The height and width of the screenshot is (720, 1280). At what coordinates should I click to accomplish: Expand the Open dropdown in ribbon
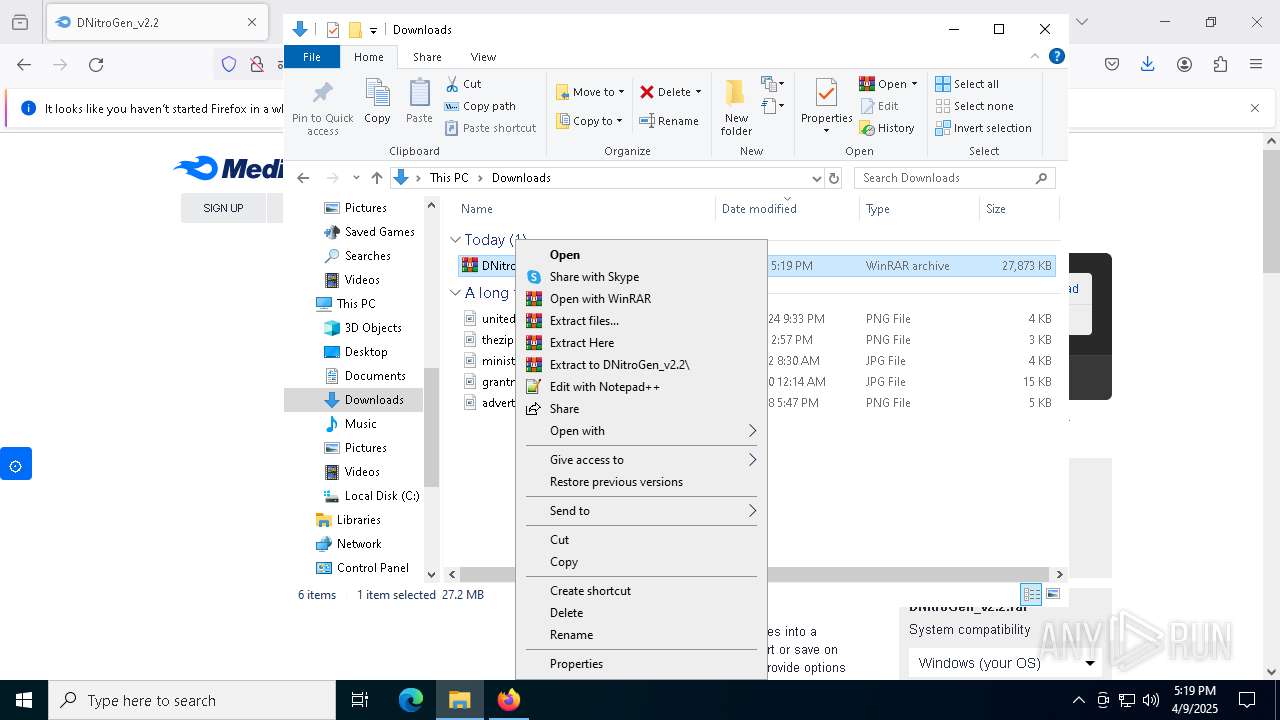tap(914, 84)
